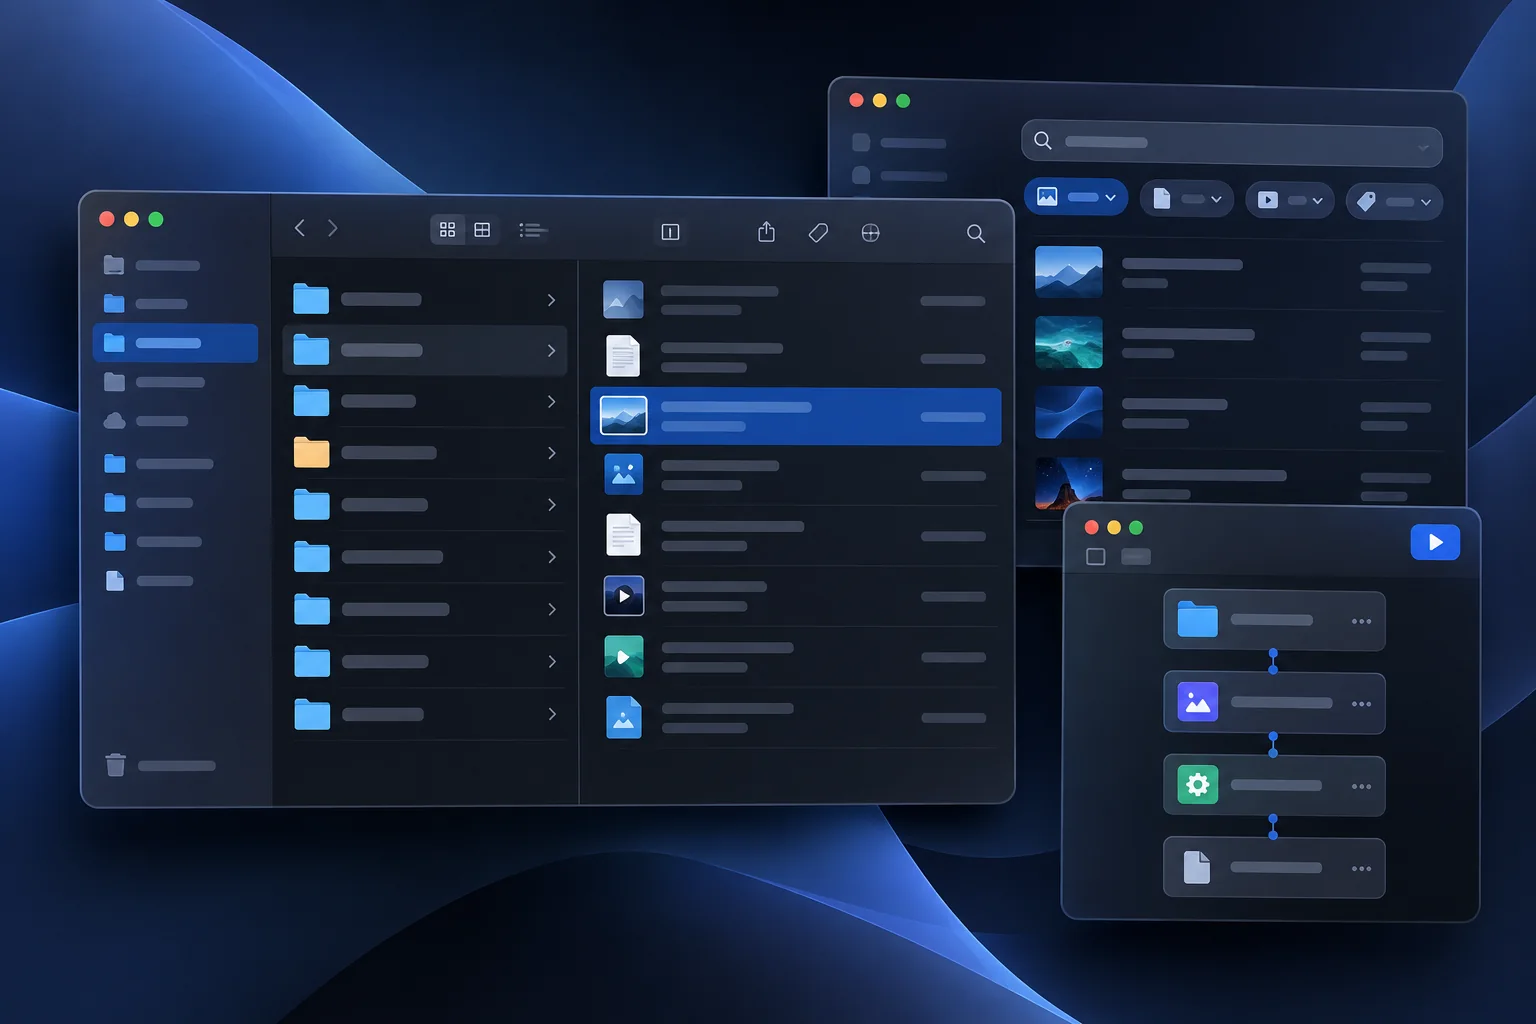Toggle the preview pane icon in file browser toolbar
This screenshot has height=1024, width=1536.
click(670, 232)
